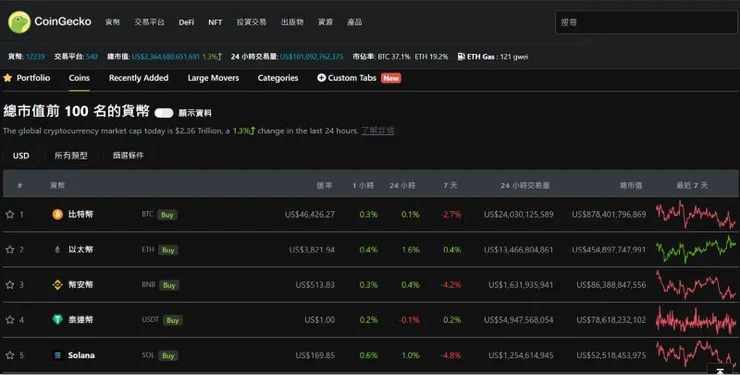Click the Portfolio star icon
Viewport: 740px width, 375px height.
pos(8,78)
